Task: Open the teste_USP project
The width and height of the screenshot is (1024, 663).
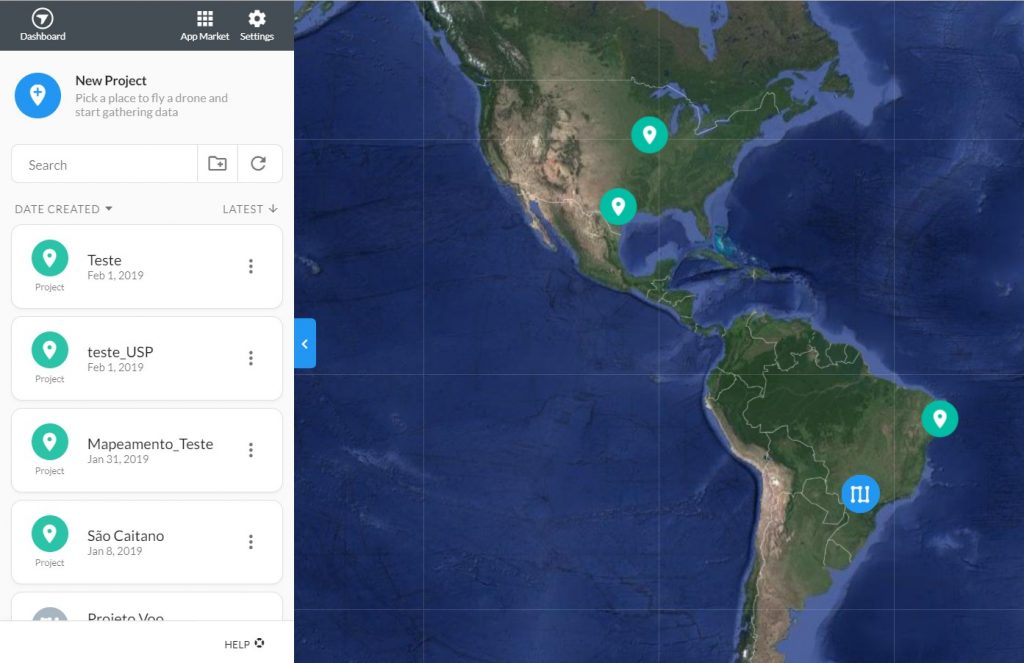Action: point(147,359)
